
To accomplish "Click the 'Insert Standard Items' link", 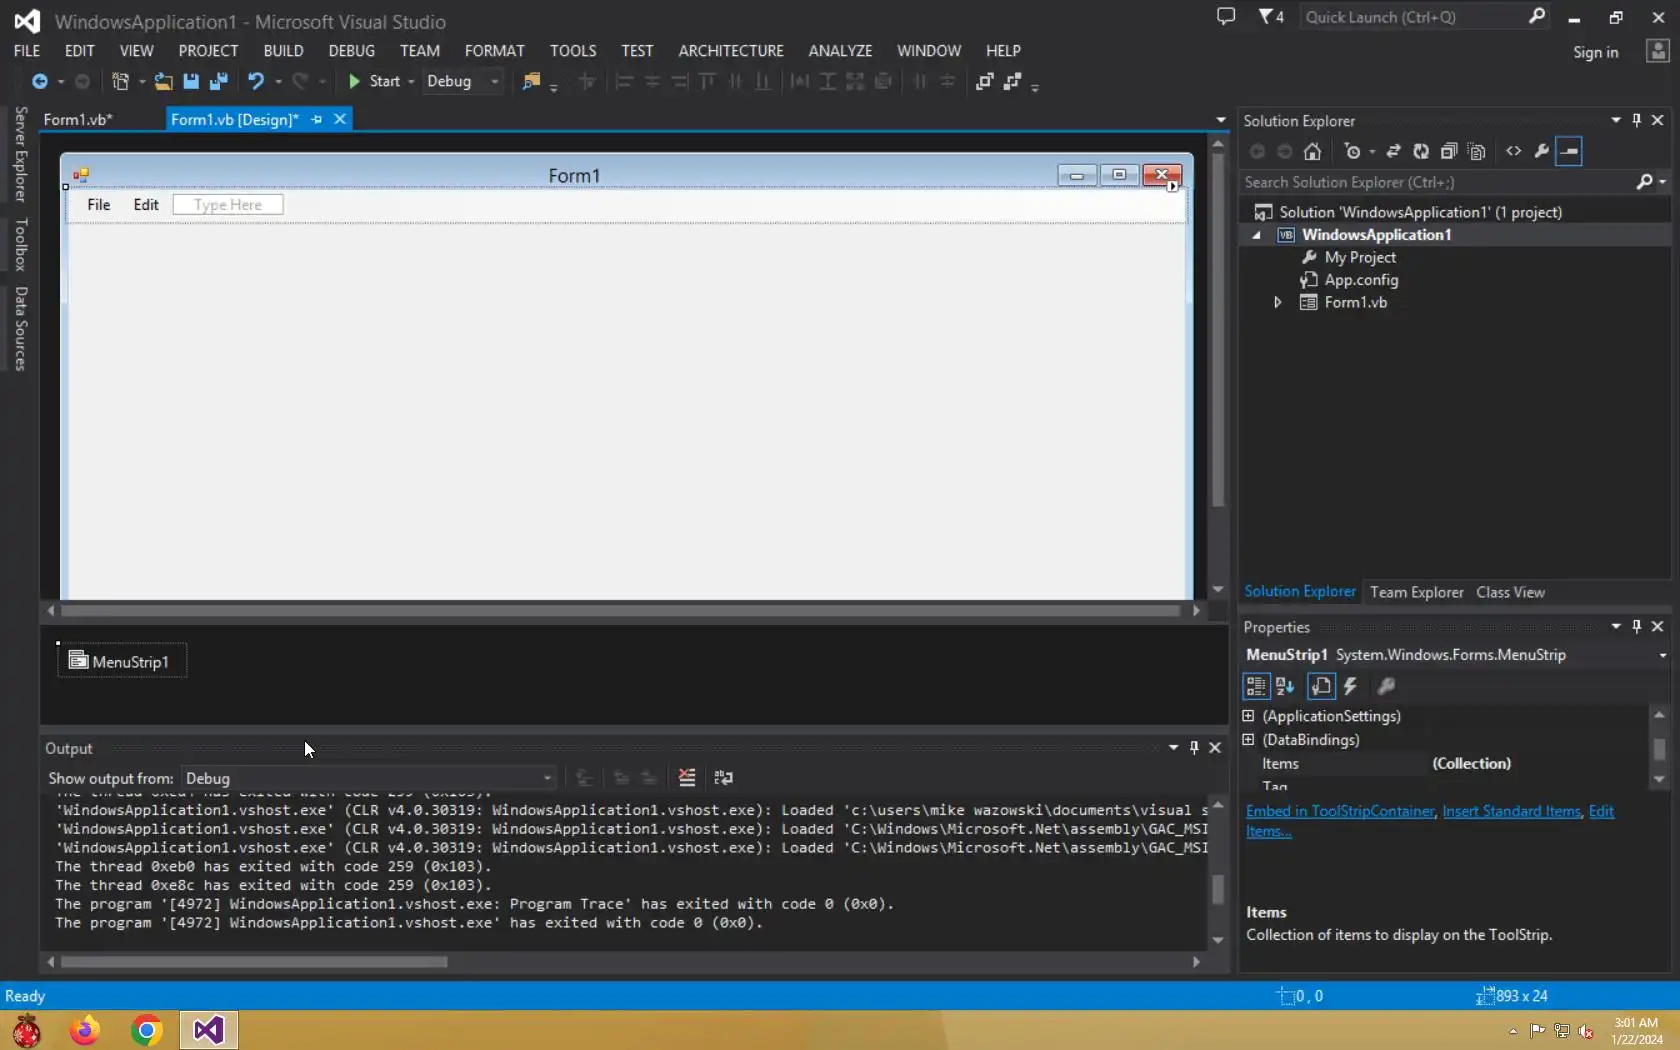I will (x=1511, y=811).
